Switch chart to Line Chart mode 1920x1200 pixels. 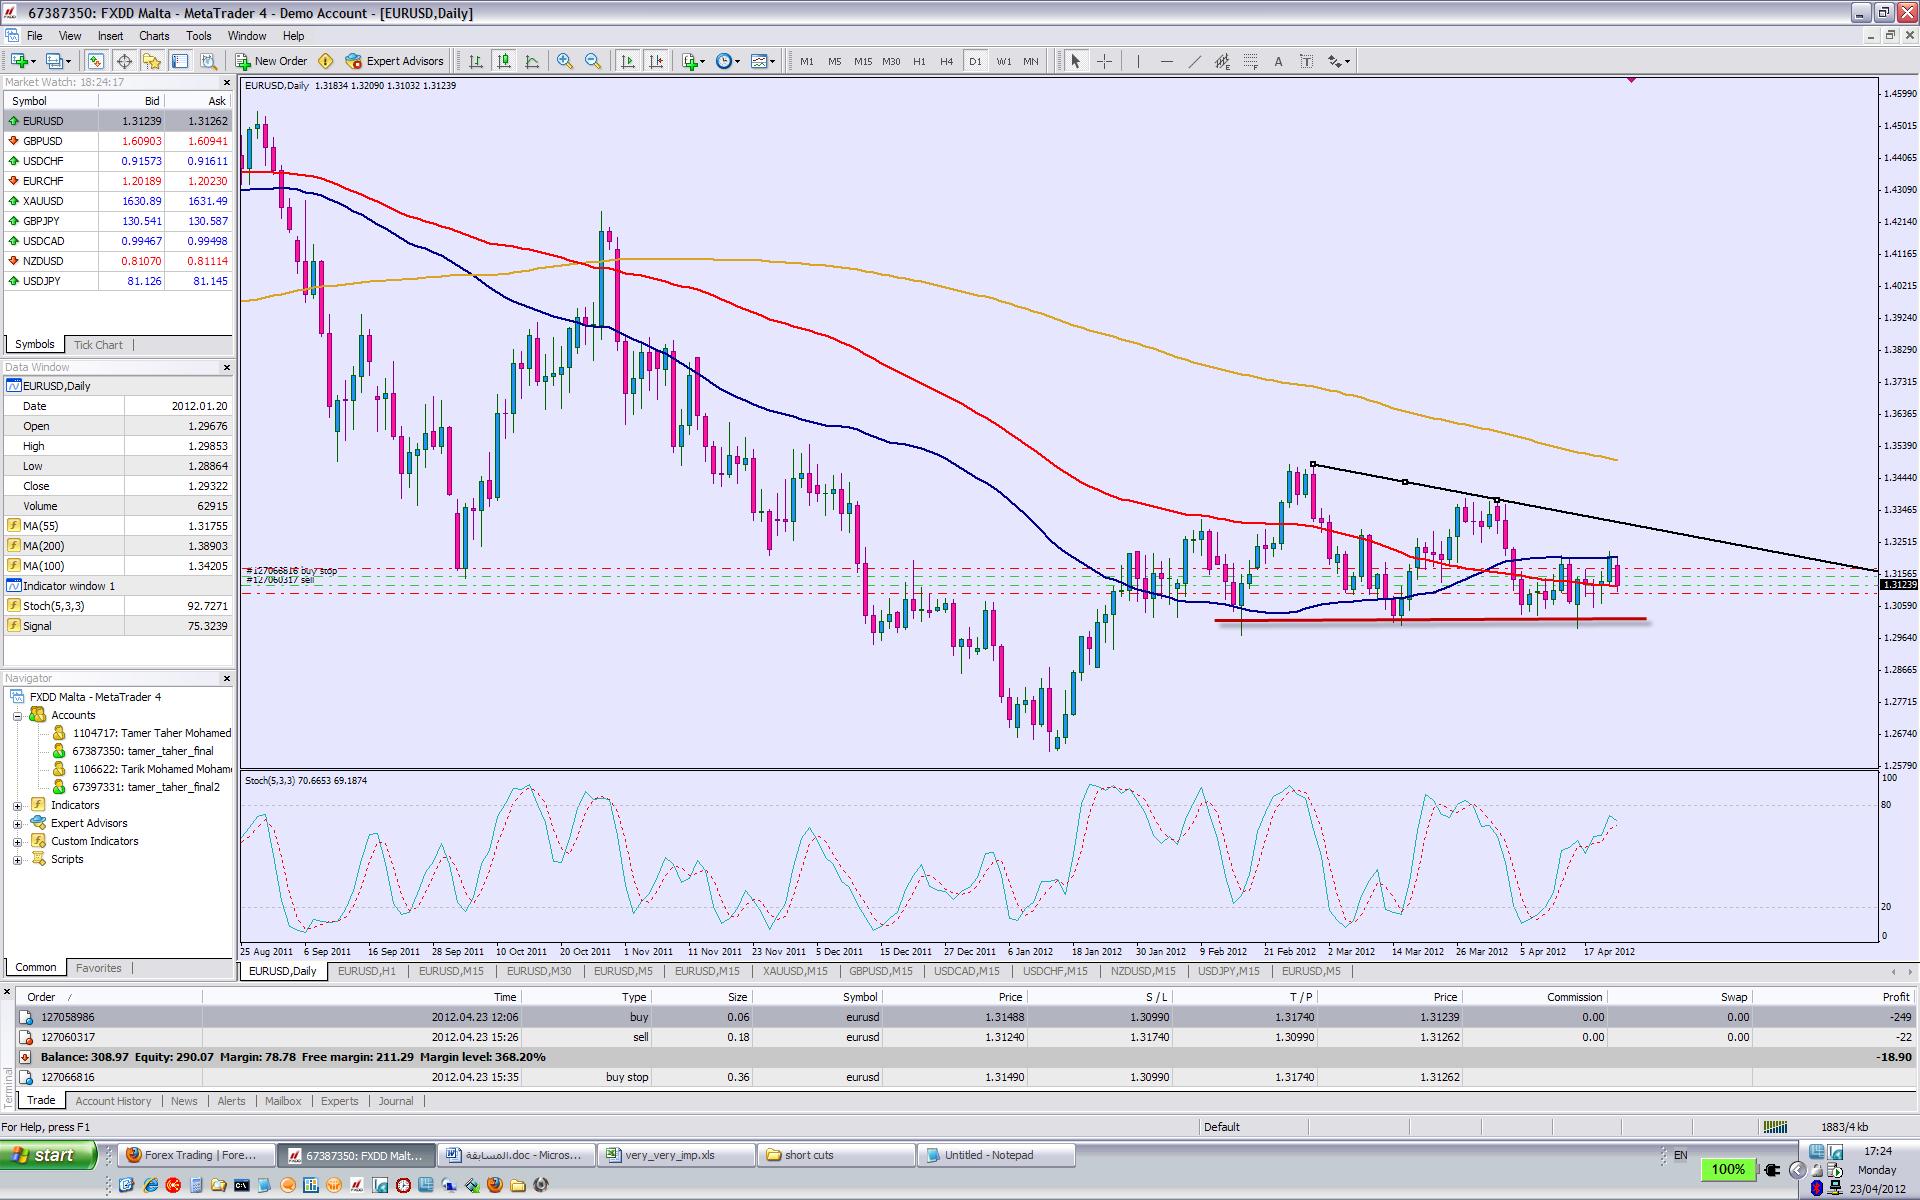pyautogui.click(x=532, y=61)
